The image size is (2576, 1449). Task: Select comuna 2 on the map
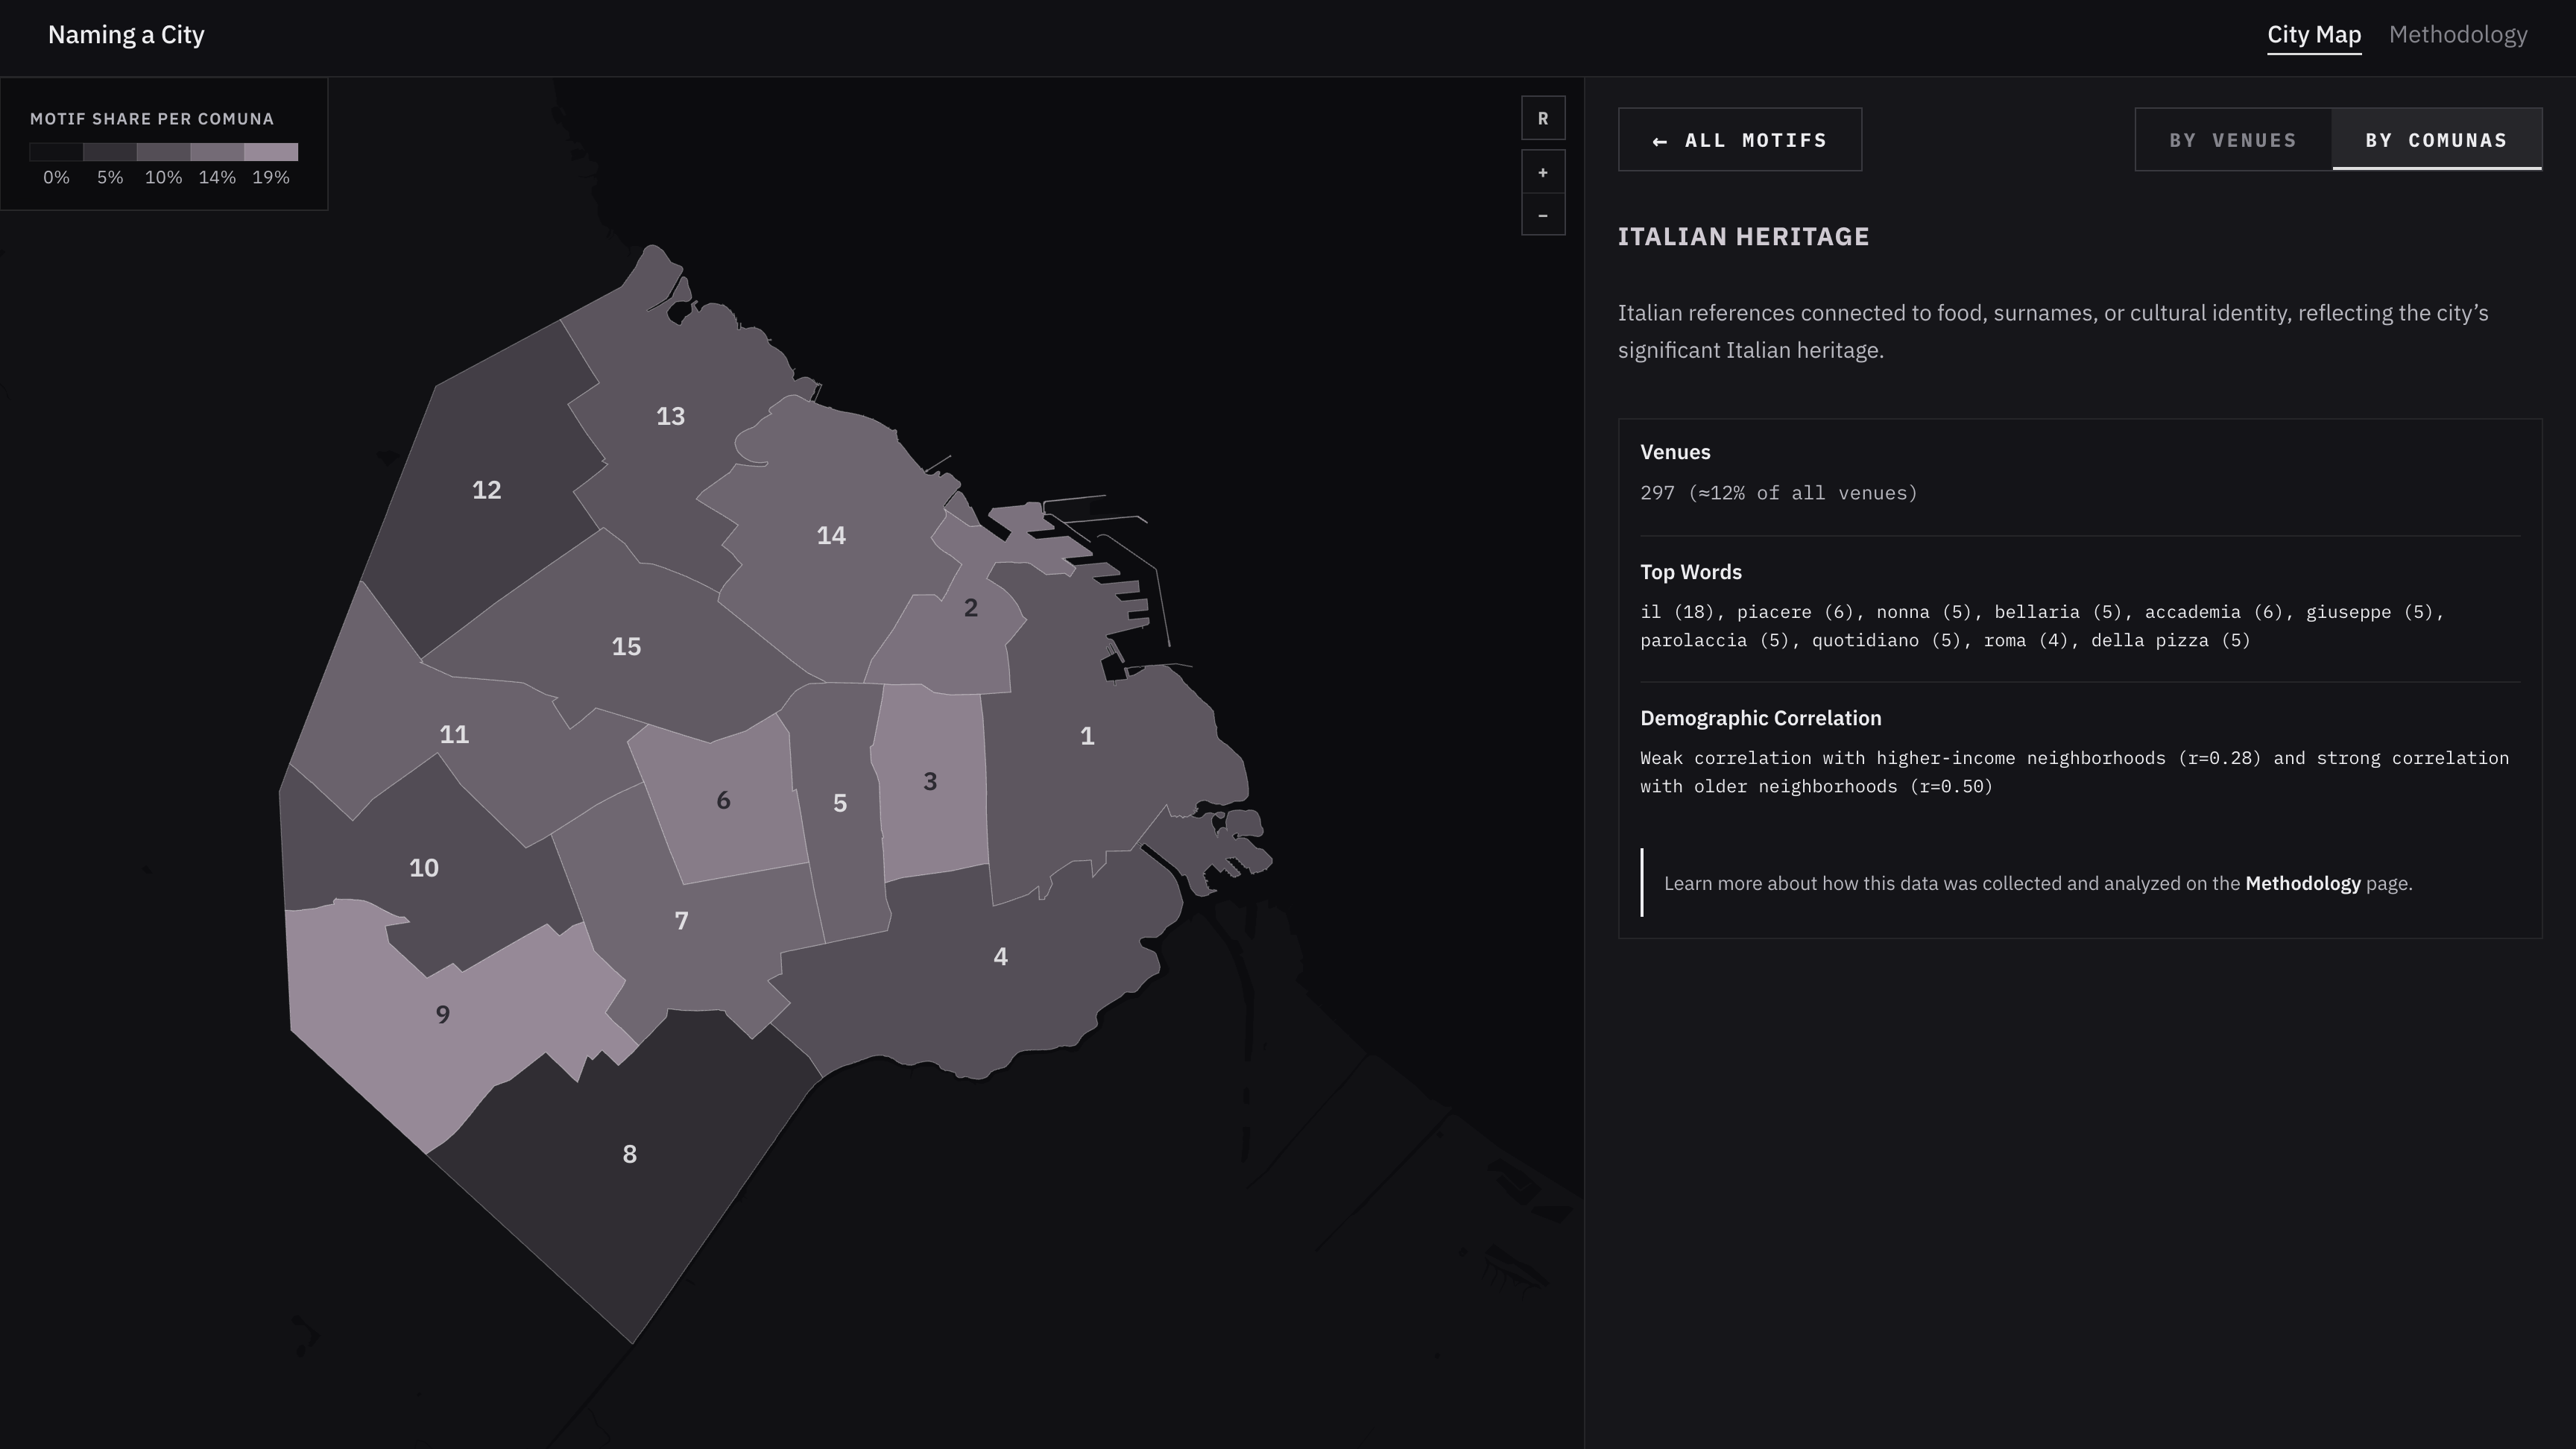[x=970, y=608]
